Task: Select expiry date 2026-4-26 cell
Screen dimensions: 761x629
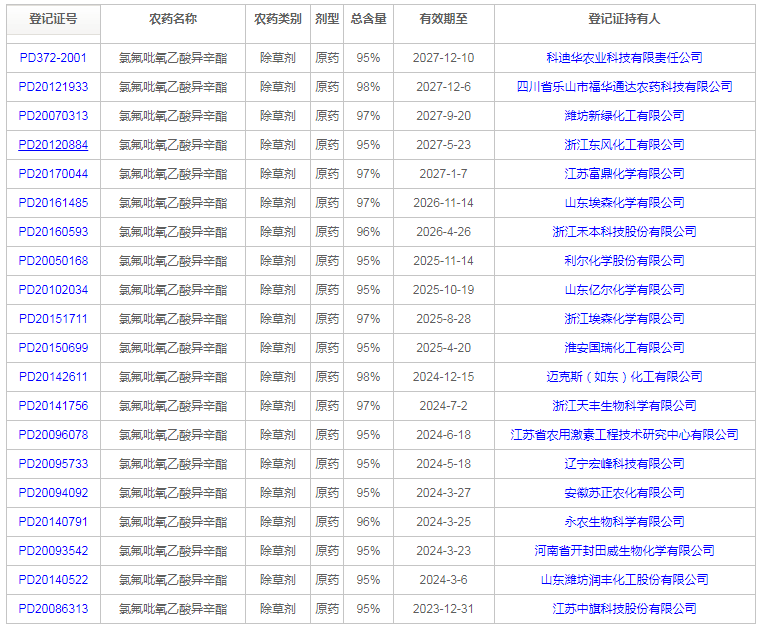Action: click(444, 232)
